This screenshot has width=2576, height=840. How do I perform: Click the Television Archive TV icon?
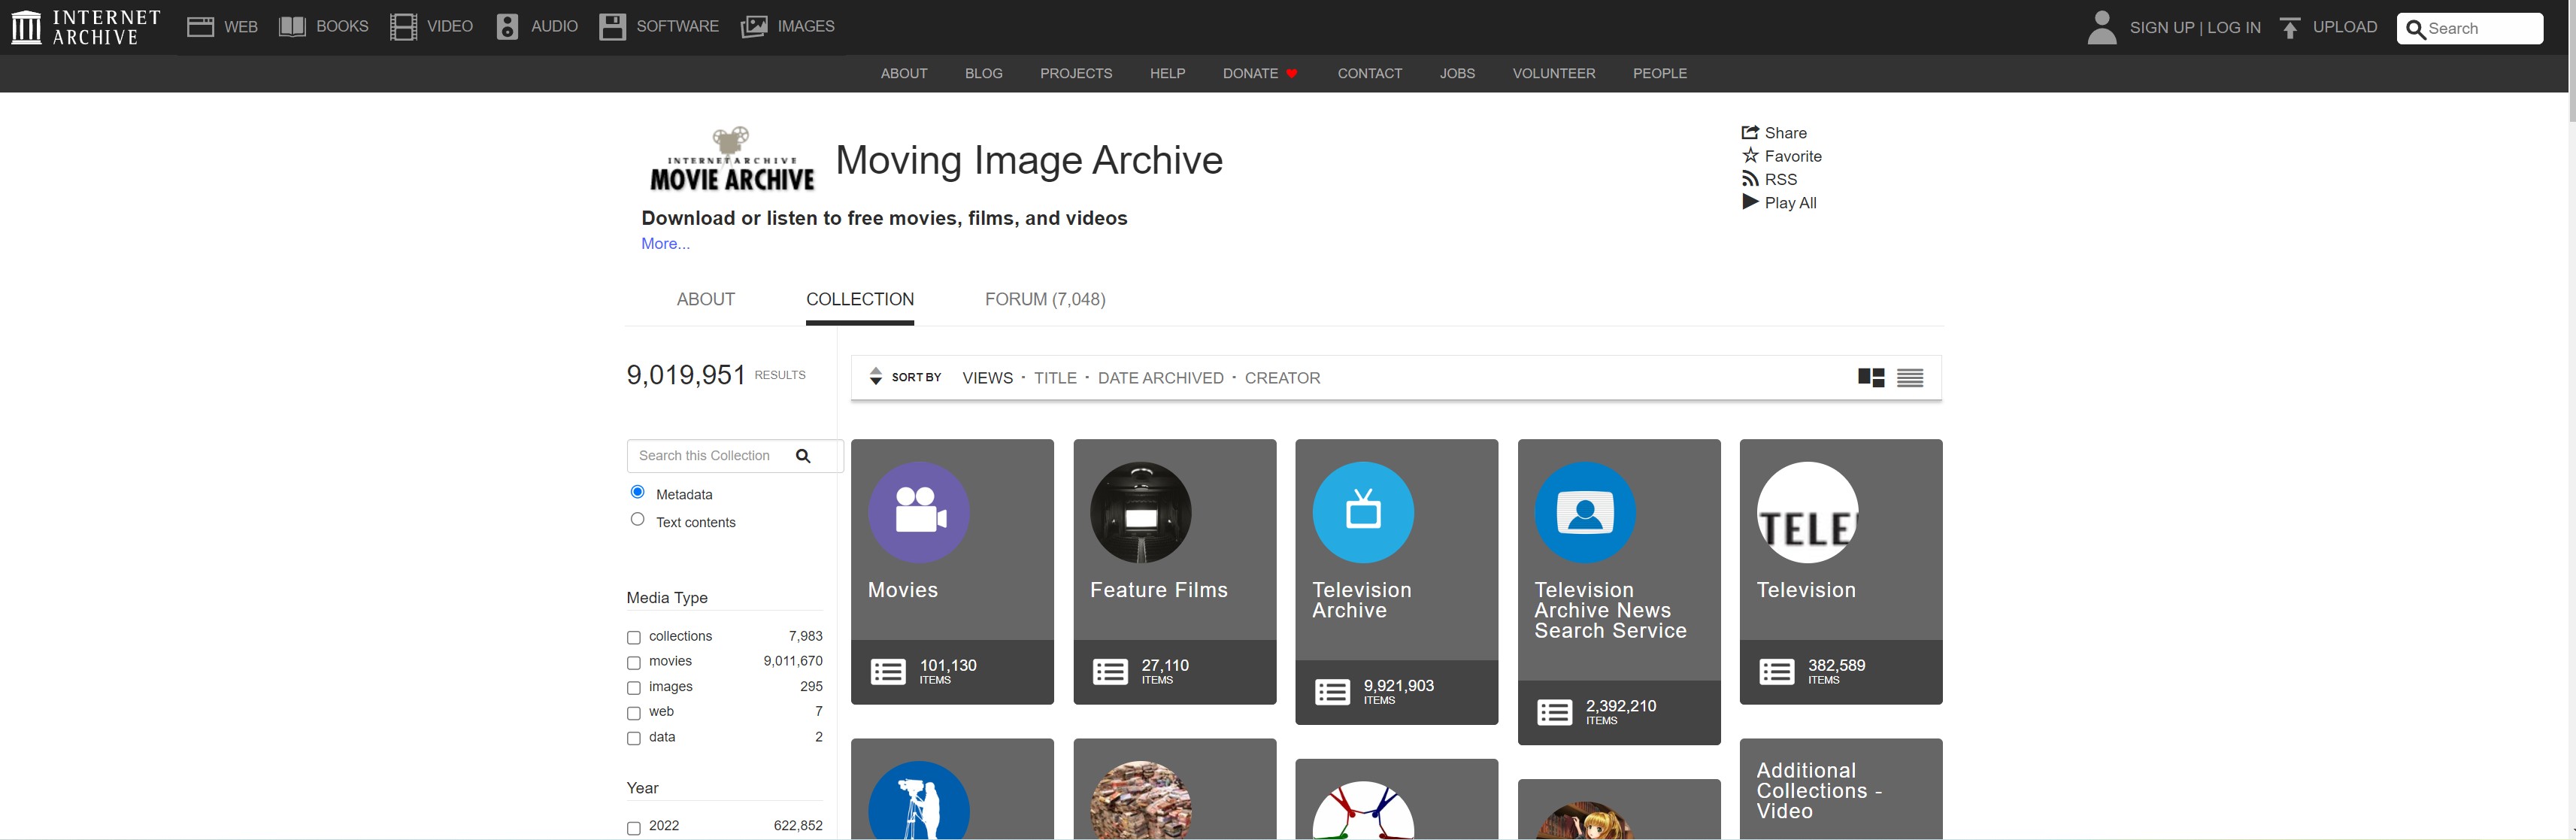(x=1363, y=512)
